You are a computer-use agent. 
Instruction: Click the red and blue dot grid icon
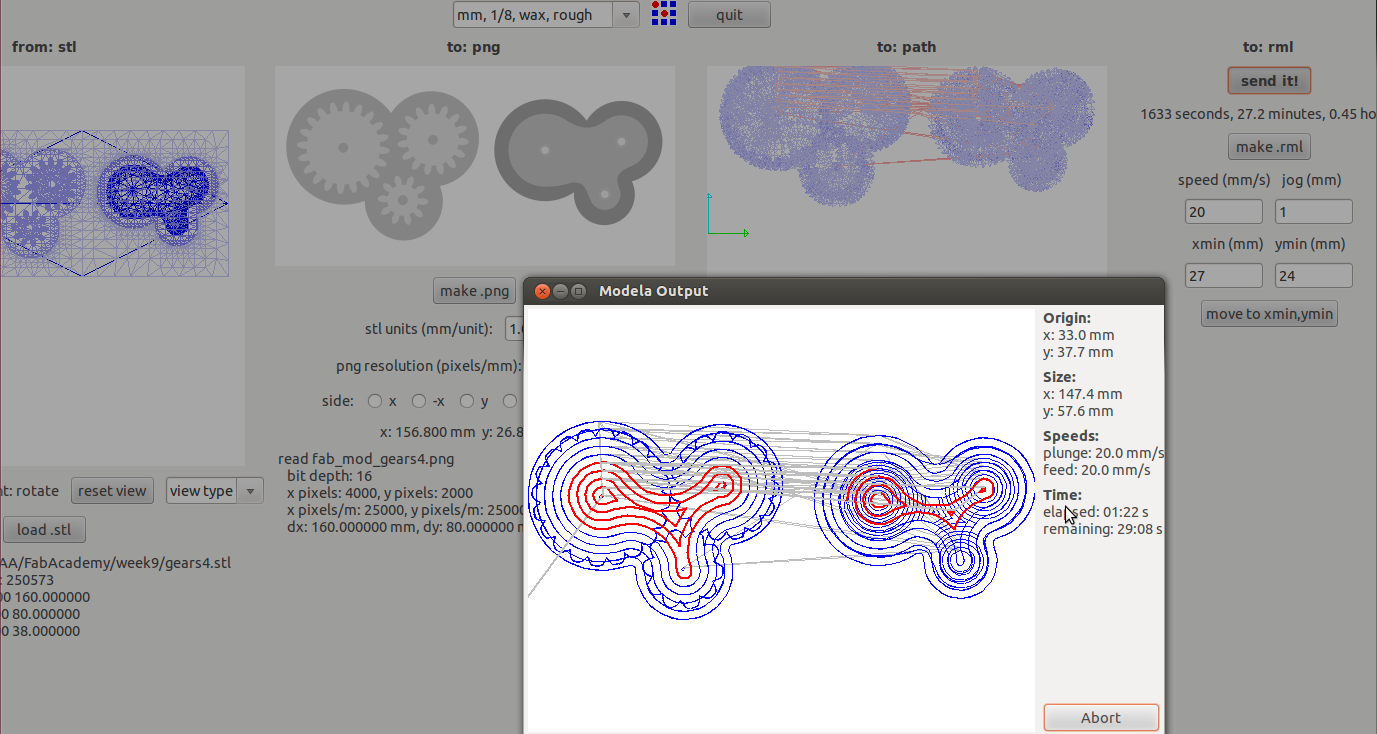pos(663,14)
